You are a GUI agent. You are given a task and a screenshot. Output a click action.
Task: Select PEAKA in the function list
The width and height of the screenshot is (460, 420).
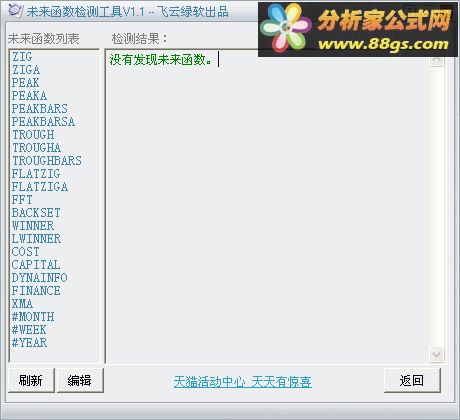click(29, 96)
